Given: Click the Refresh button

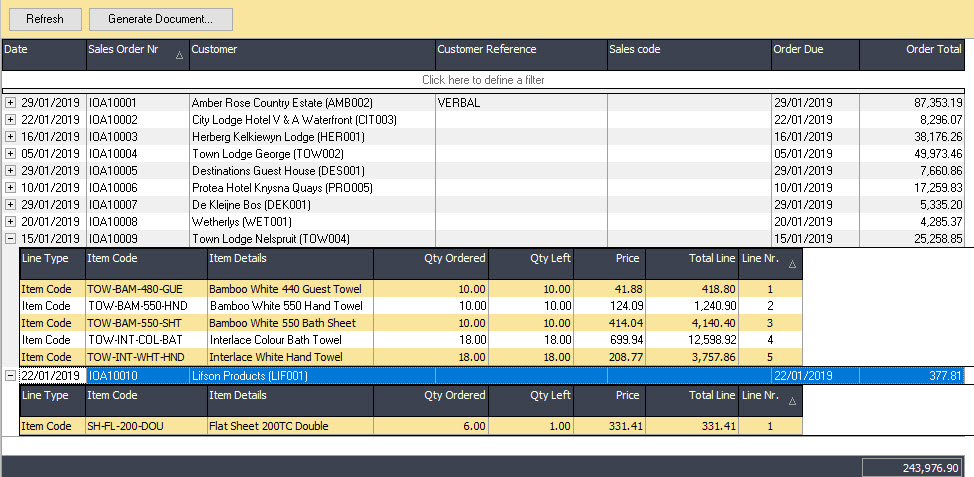Looking at the screenshot, I should 44,19.
